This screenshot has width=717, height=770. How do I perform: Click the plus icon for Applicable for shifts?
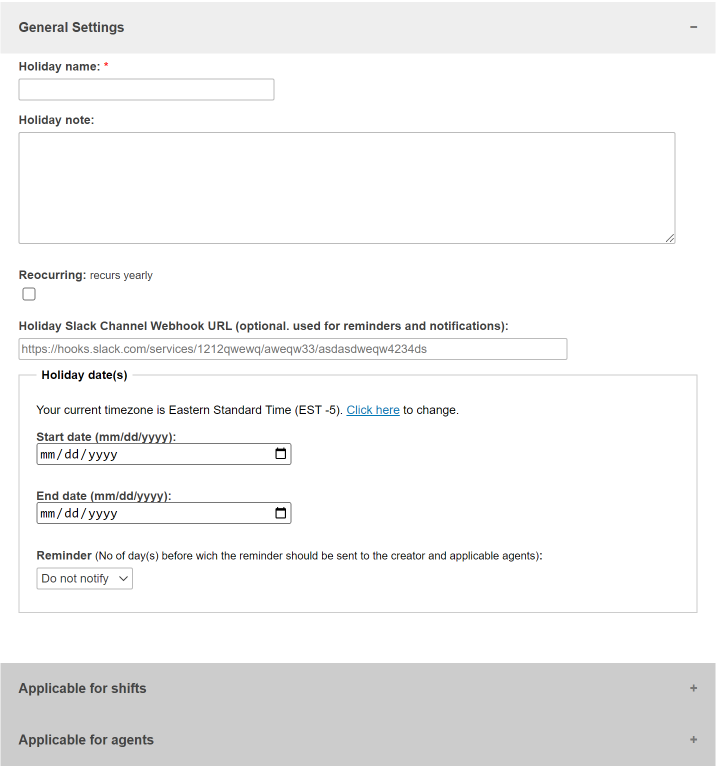pos(693,688)
